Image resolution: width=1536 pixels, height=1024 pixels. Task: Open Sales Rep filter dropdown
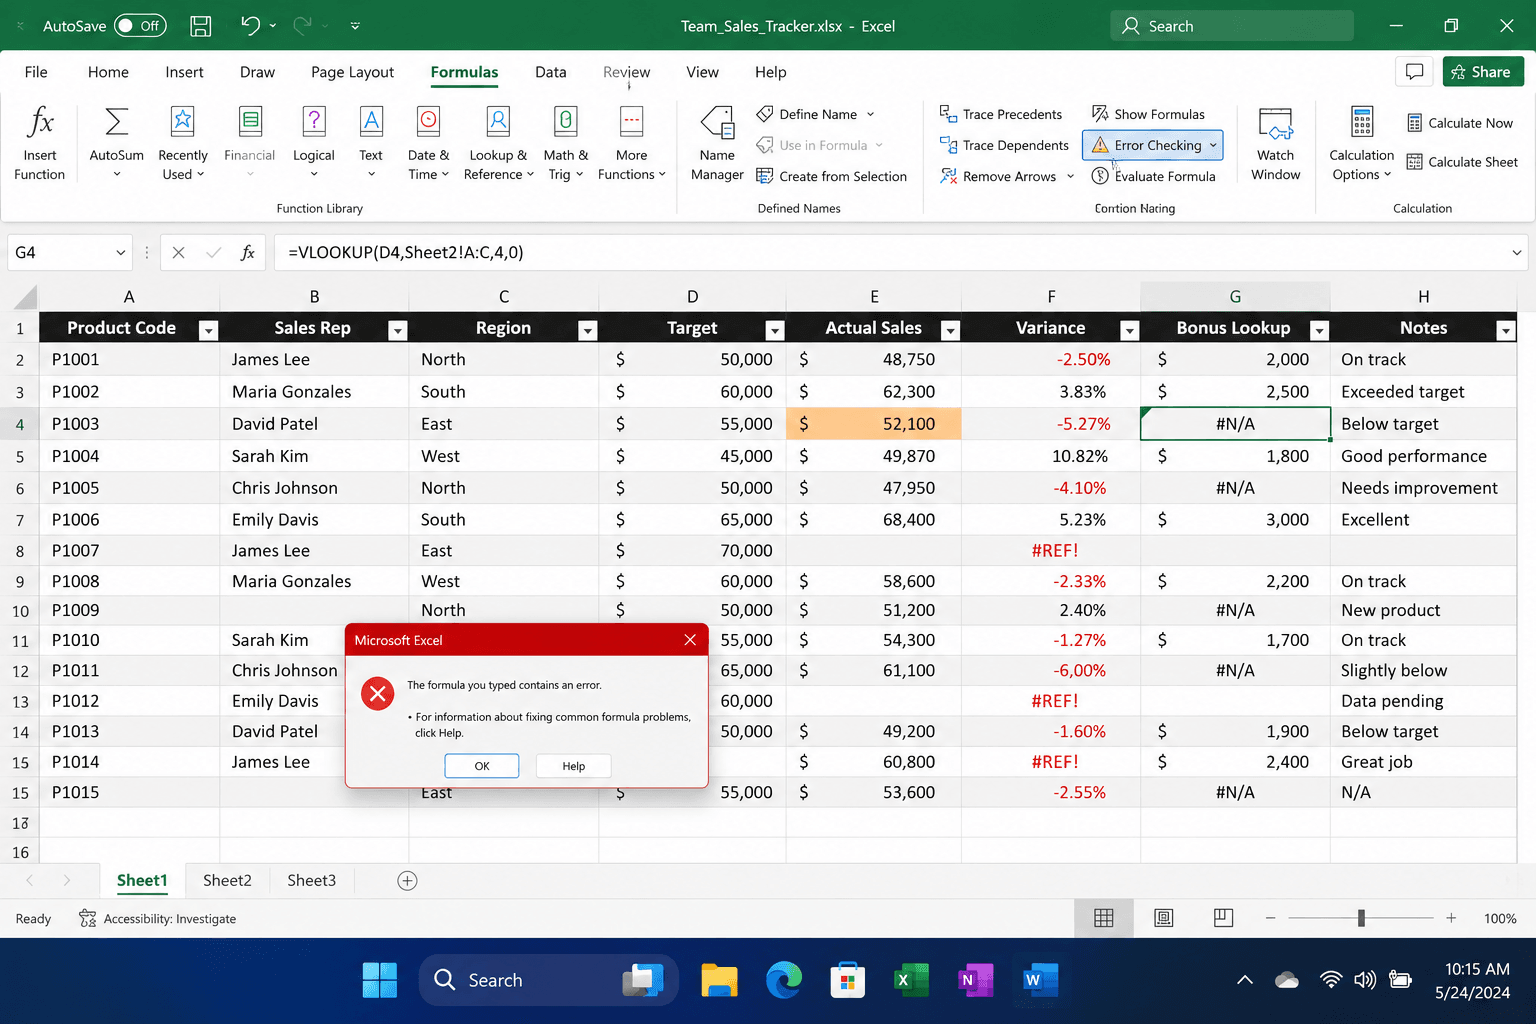coord(397,331)
